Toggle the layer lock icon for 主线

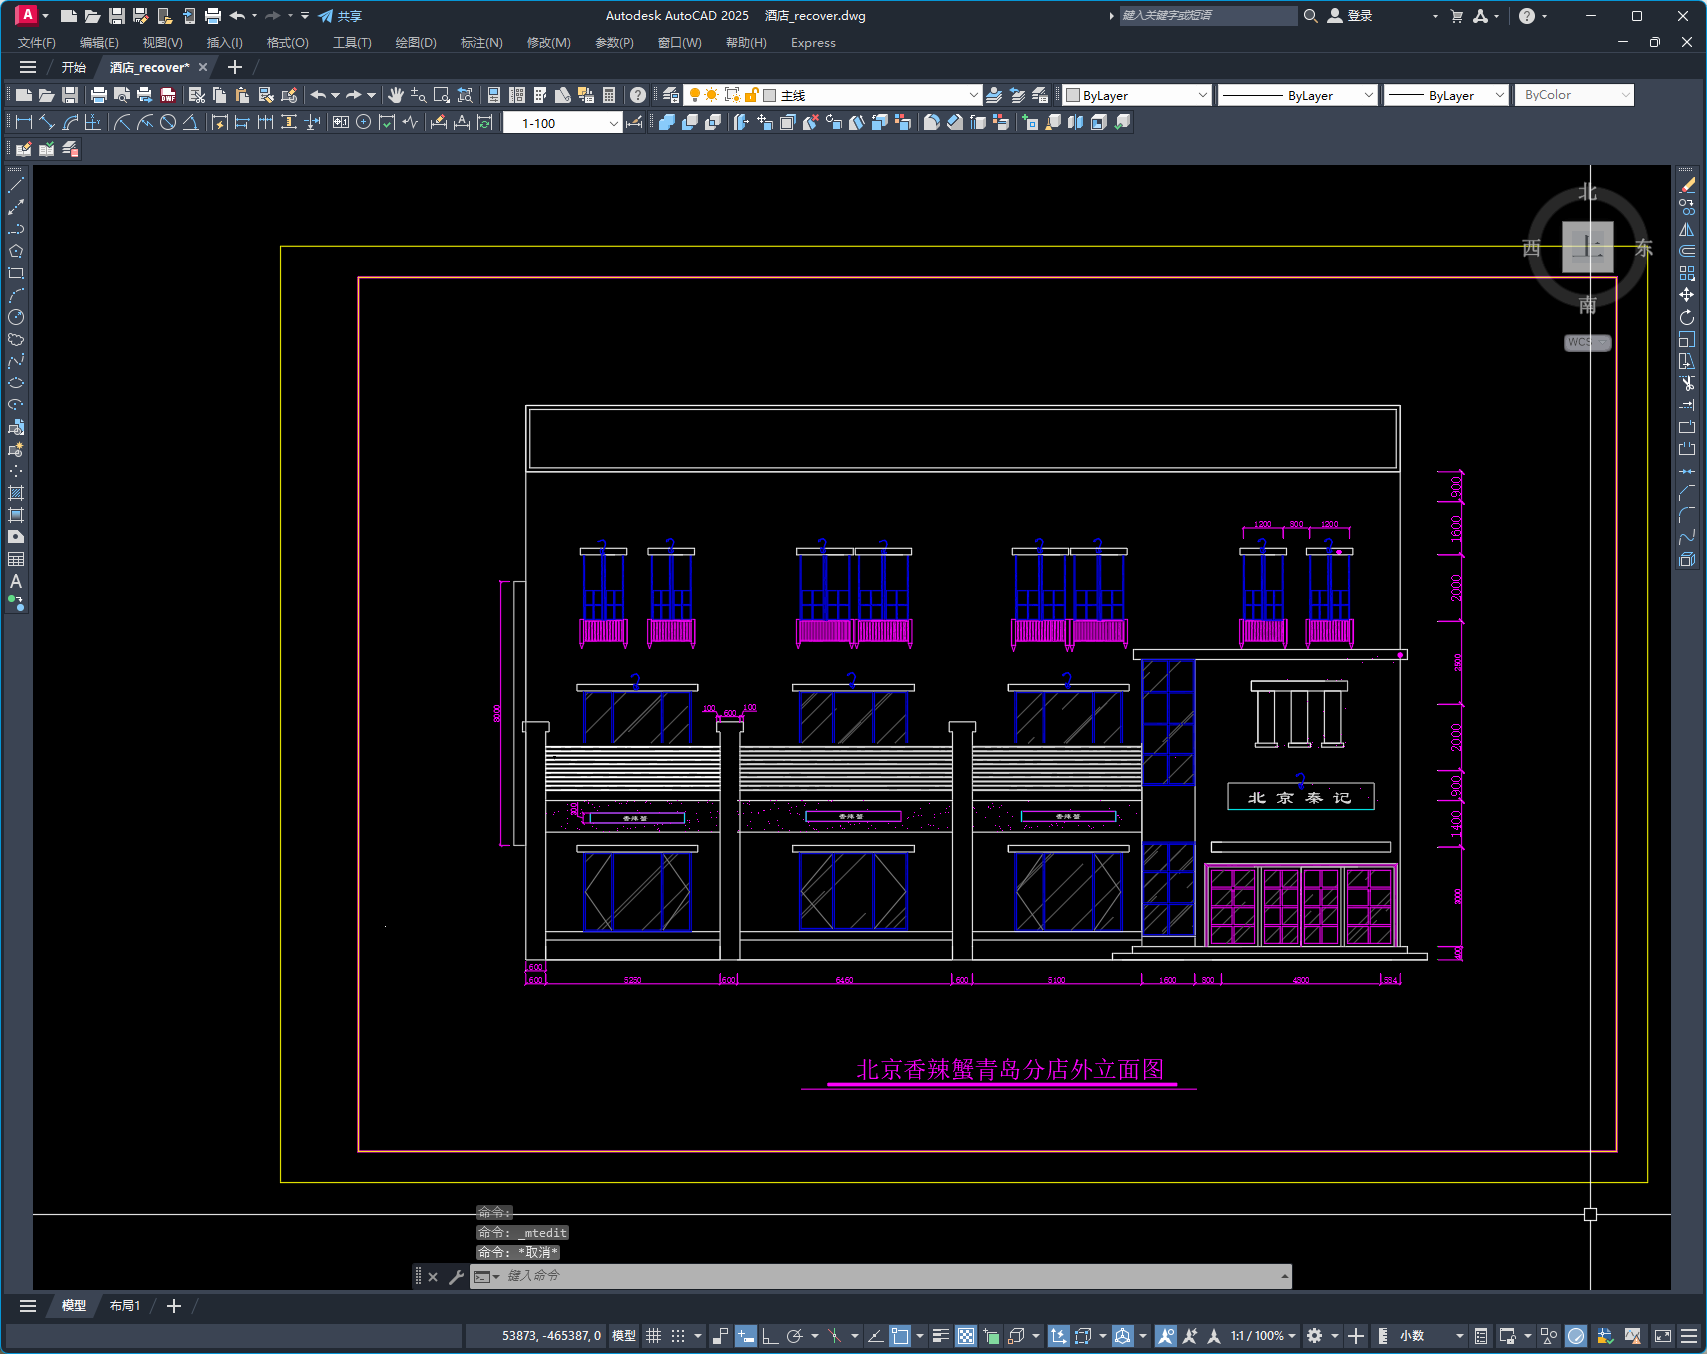tap(752, 95)
